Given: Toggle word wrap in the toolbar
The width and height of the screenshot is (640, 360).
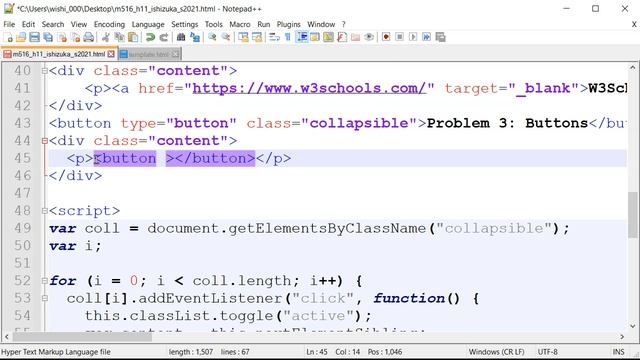Looking at the screenshot, I should point(274,38).
